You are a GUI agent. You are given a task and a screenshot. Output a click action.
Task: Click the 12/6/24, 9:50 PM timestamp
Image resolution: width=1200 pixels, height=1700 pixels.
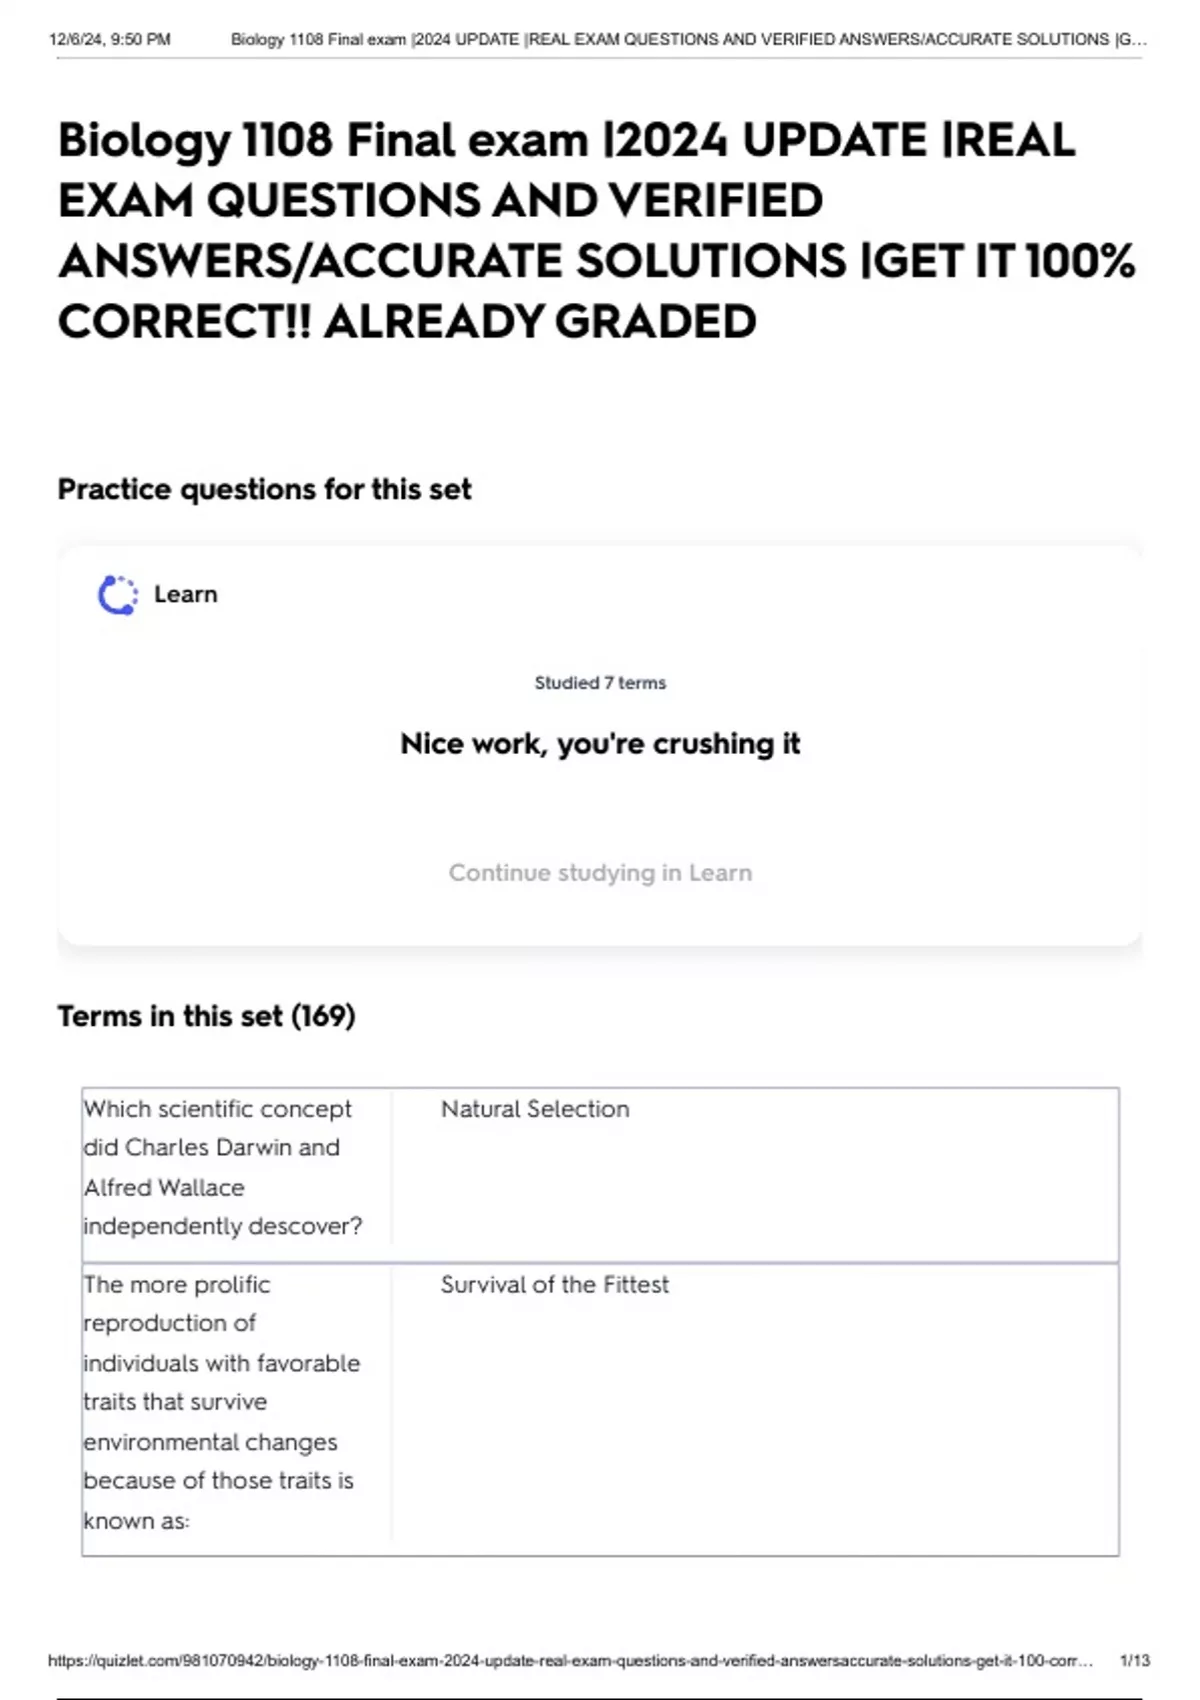coord(110,40)
